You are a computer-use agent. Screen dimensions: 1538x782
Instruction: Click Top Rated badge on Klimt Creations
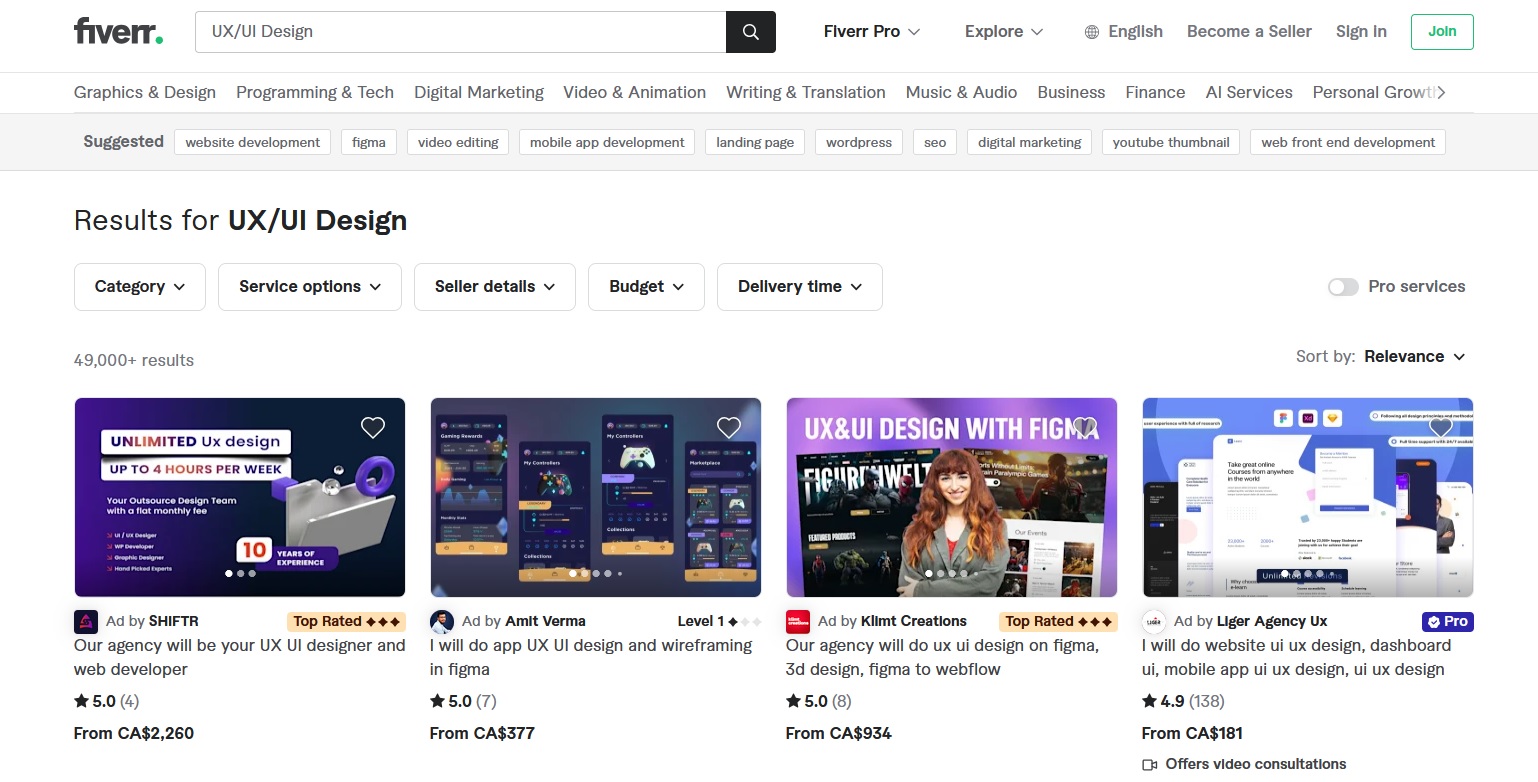coord(1058,621)
